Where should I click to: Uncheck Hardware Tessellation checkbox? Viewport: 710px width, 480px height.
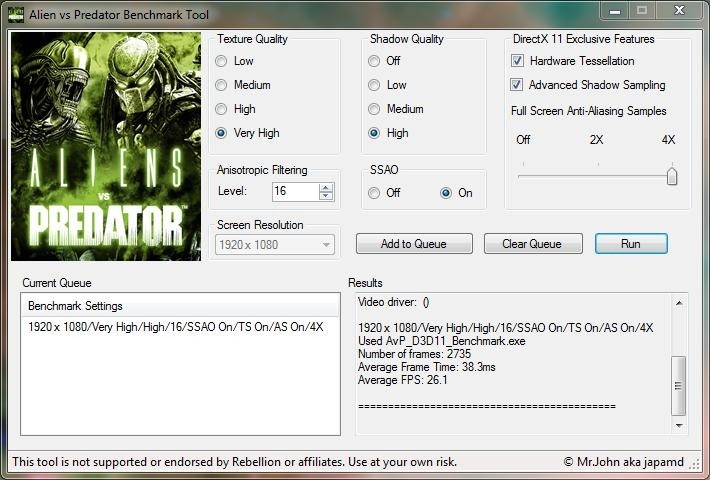tap(518, 61)
